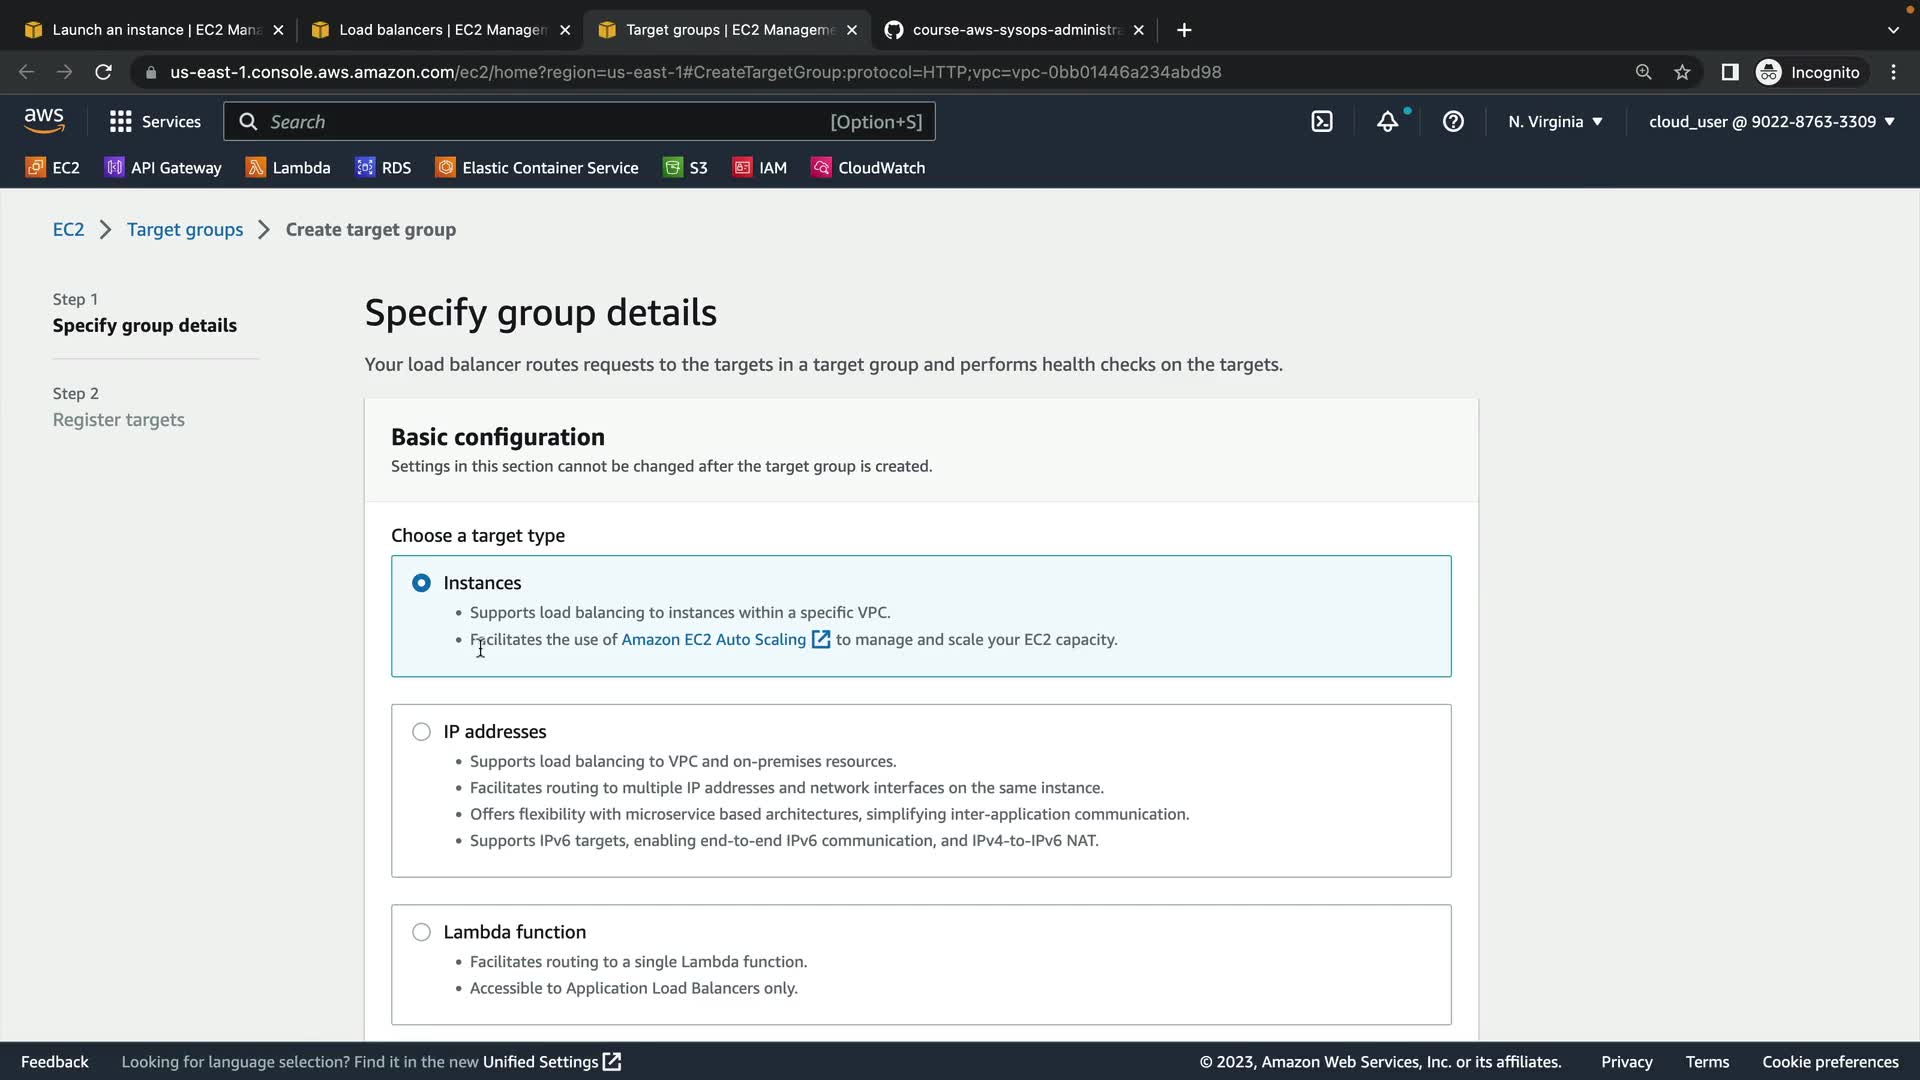Open the Lambda shortcut in favorites bar
The width and height of the screenshot is (1920, 1080).
tap(288, 168)
